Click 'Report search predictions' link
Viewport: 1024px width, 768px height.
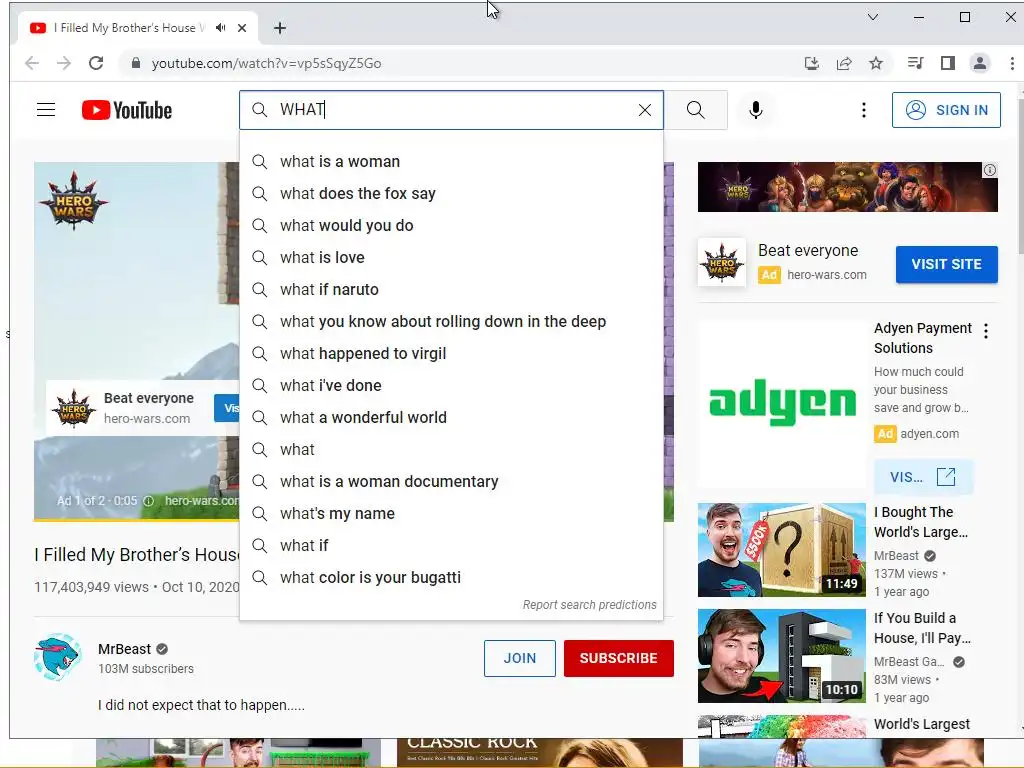click(589, 605)
